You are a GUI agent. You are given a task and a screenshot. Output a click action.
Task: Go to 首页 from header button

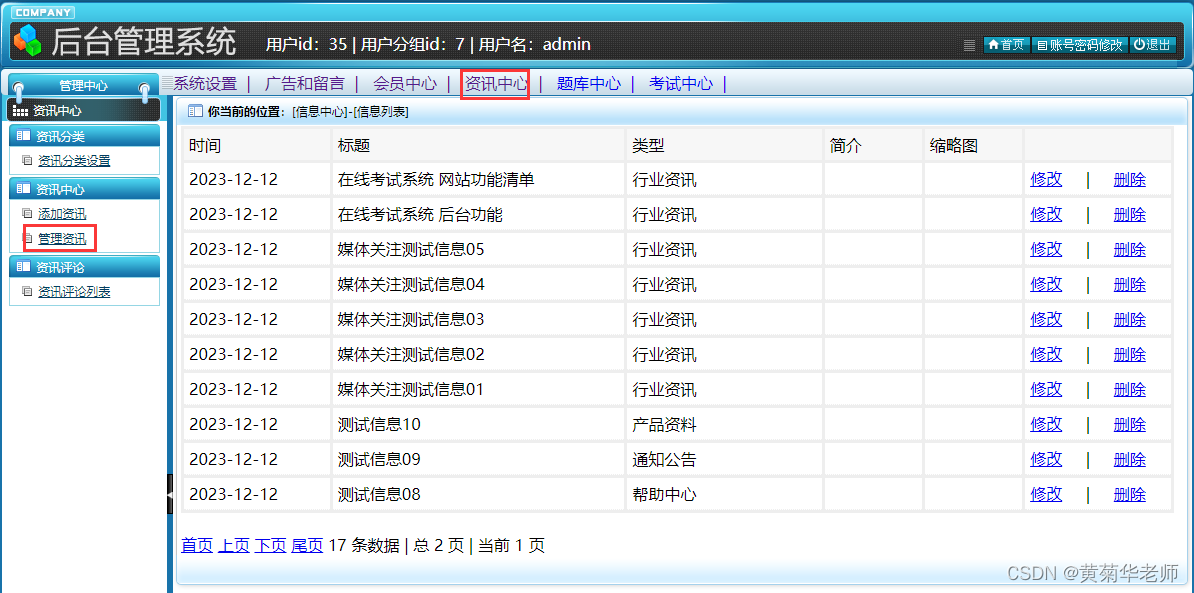pyautogui.click(x=1007, y=45)
